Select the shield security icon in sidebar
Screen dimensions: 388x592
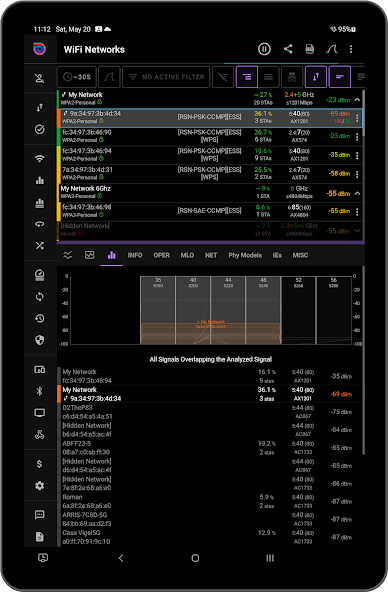pos(40,340)
